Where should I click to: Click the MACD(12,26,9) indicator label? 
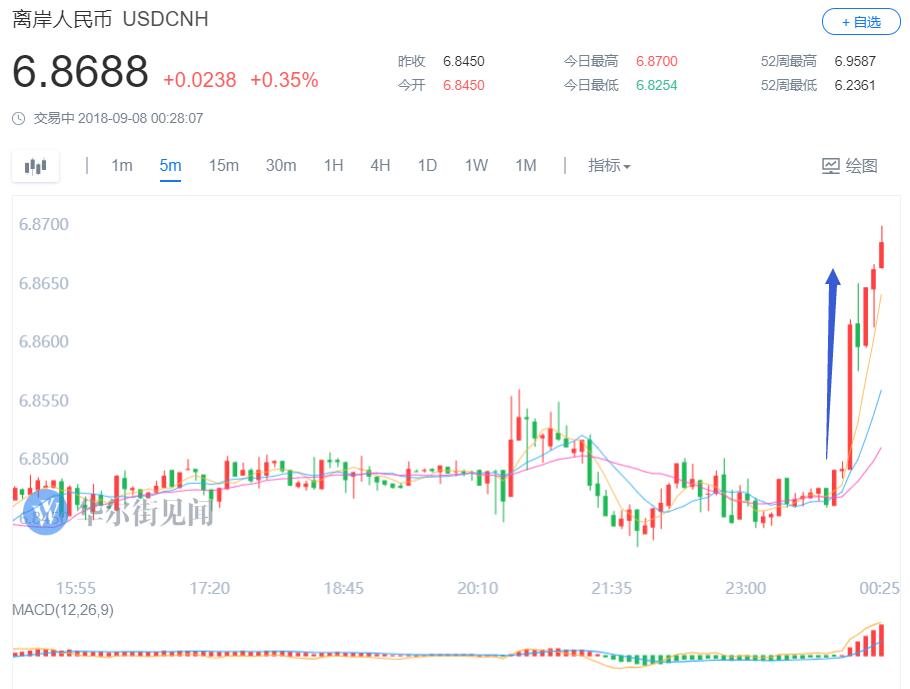62,610
